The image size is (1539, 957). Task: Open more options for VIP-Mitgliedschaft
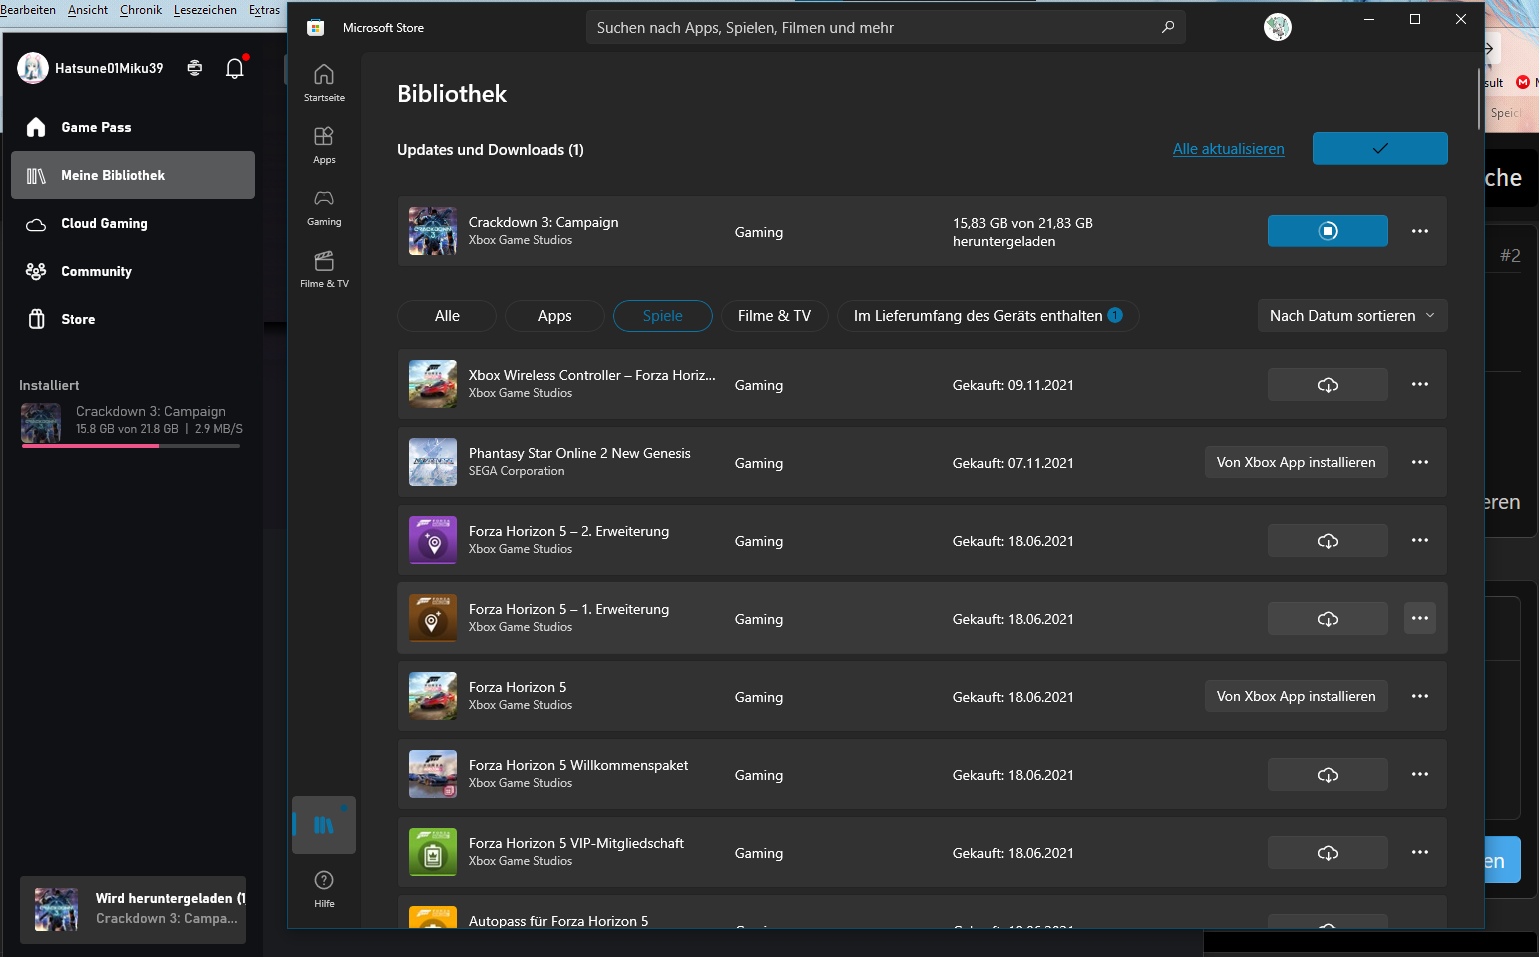tap(1419, 853)
